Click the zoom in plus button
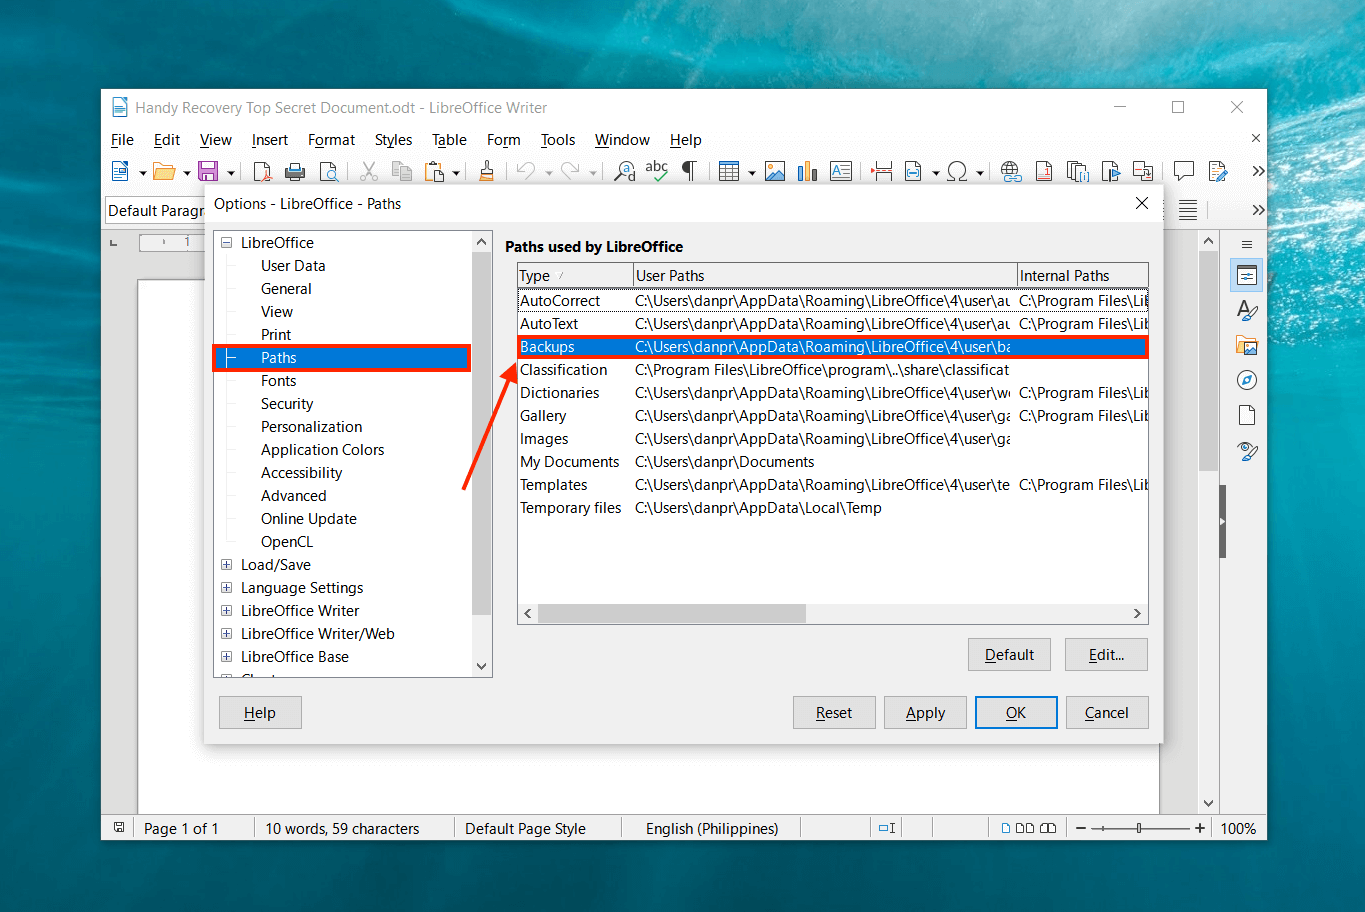 [x=1200, y=828]
